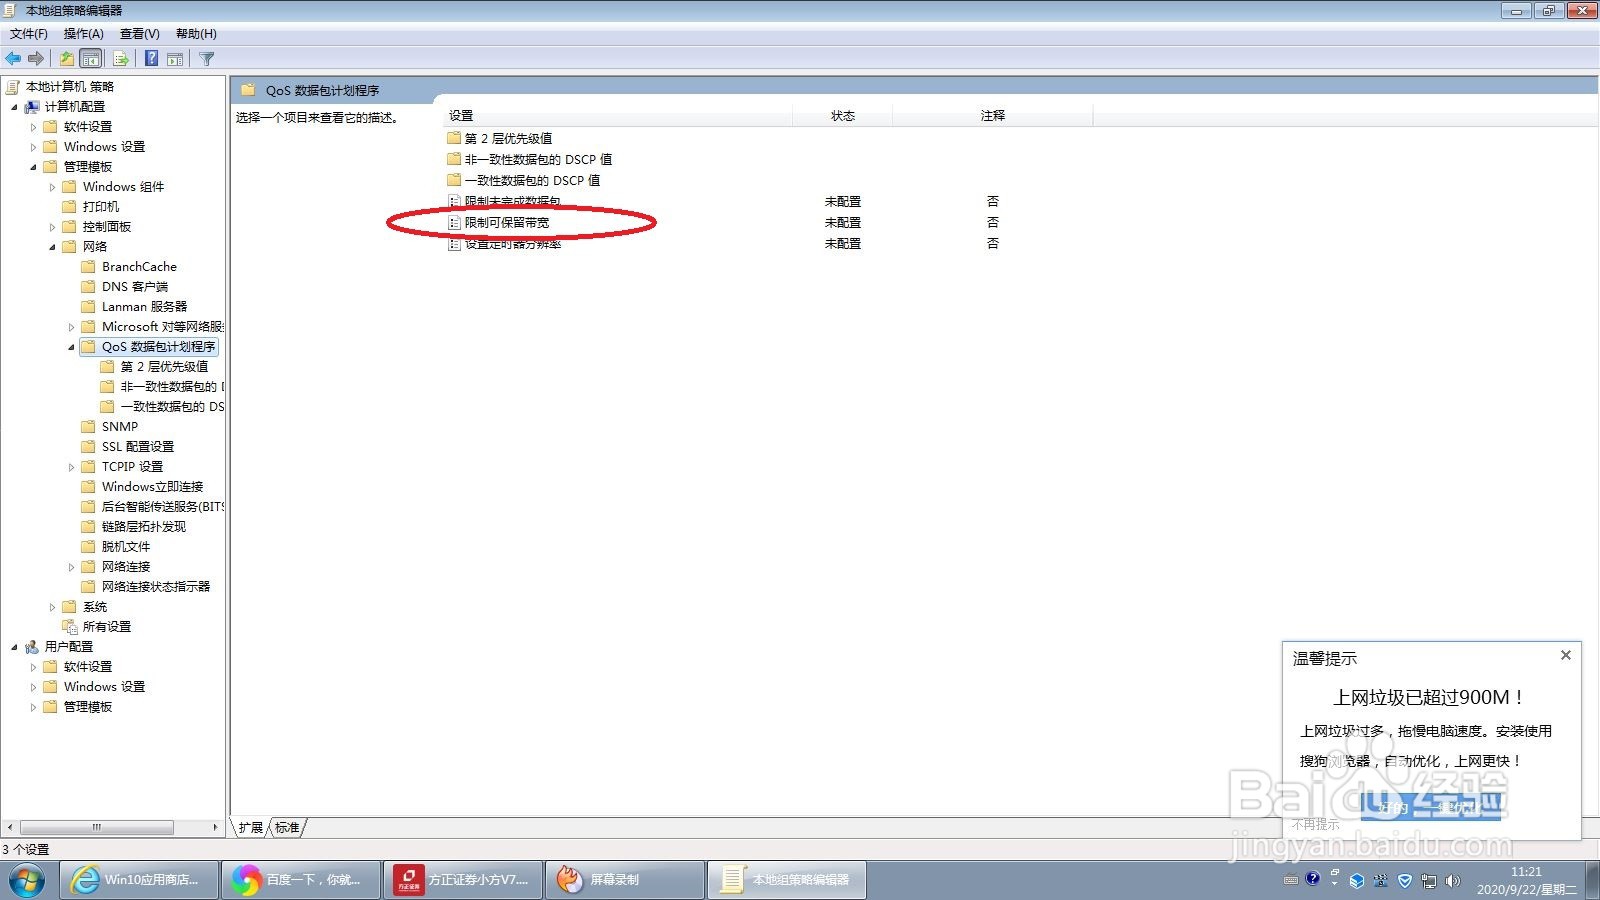Switch to the 扩展 tab
This screenshot has width=1600, height=900.
coord(251,828)
